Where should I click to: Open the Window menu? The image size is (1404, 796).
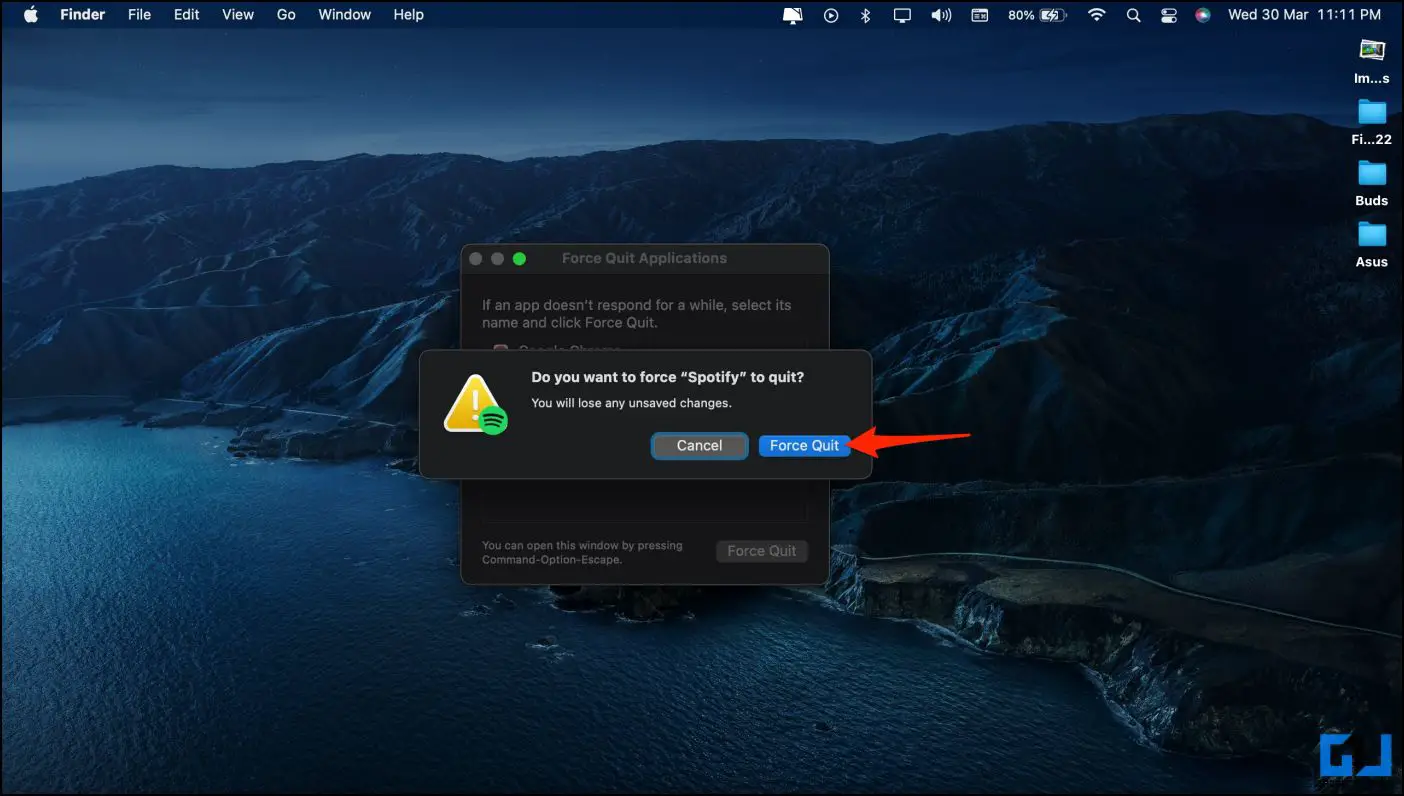point(345,15)
